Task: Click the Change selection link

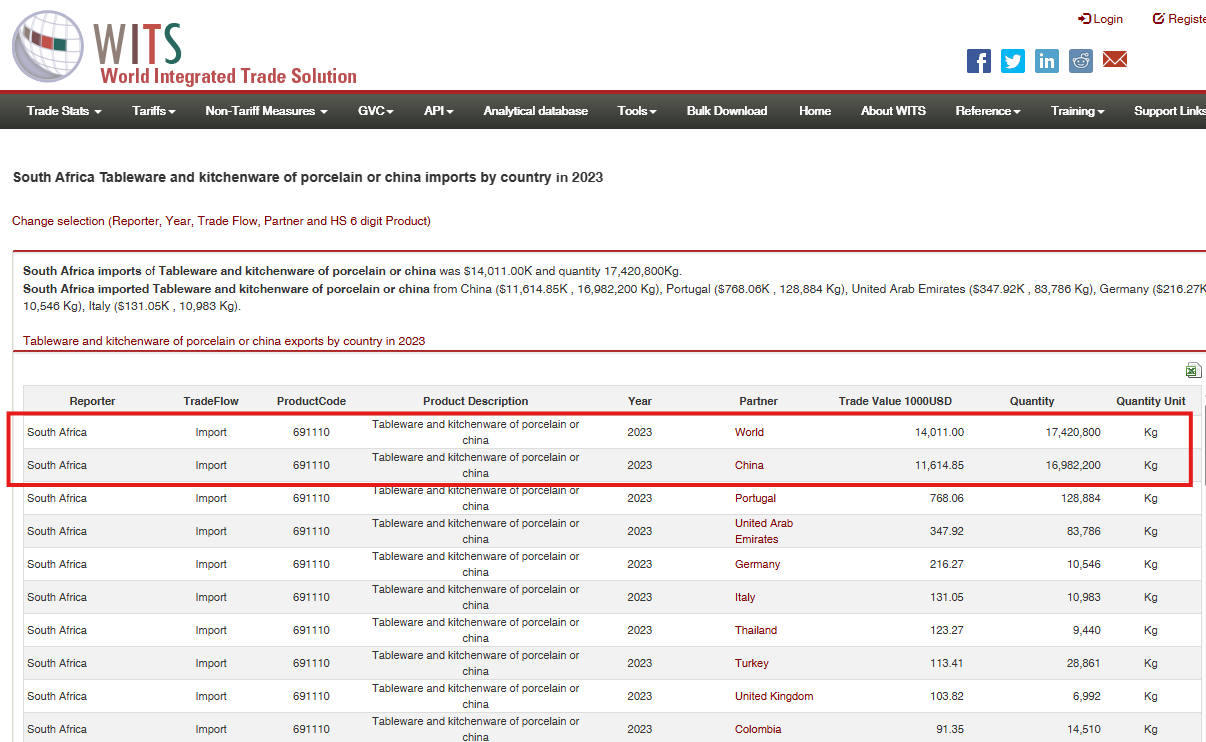Action: (221, 221)
